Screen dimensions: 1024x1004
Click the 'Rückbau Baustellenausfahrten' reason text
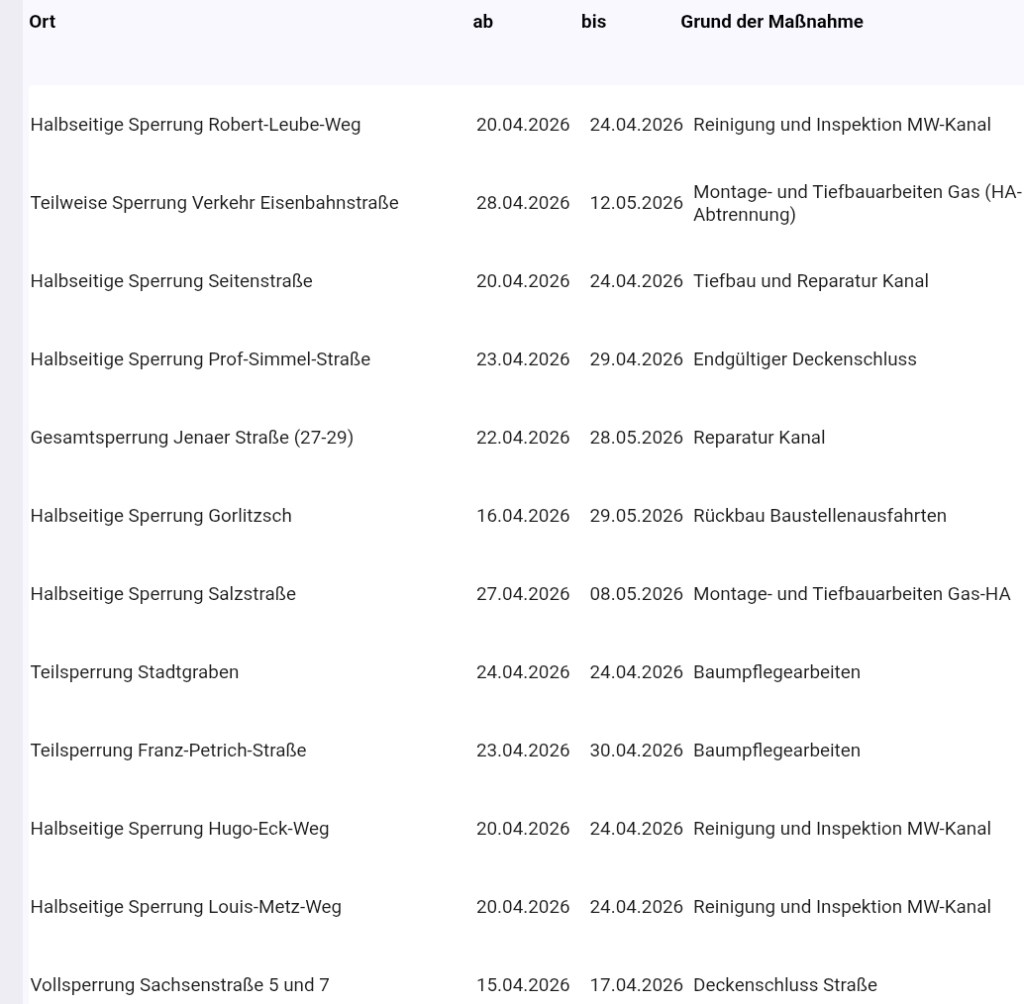tap(819, 516)
